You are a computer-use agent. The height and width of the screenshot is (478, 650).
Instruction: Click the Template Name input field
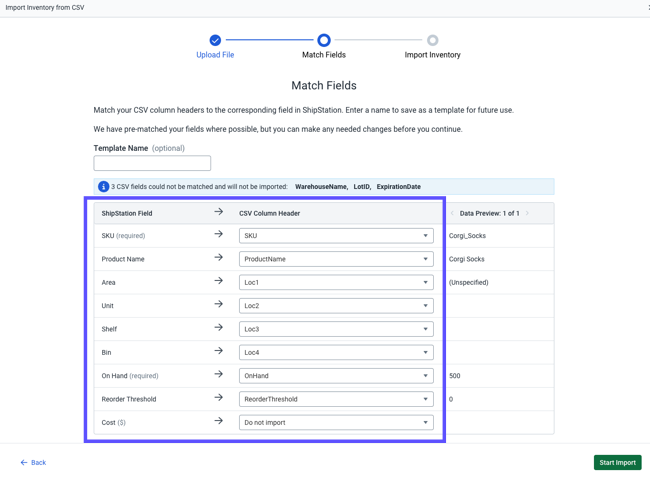coord(152,163)
